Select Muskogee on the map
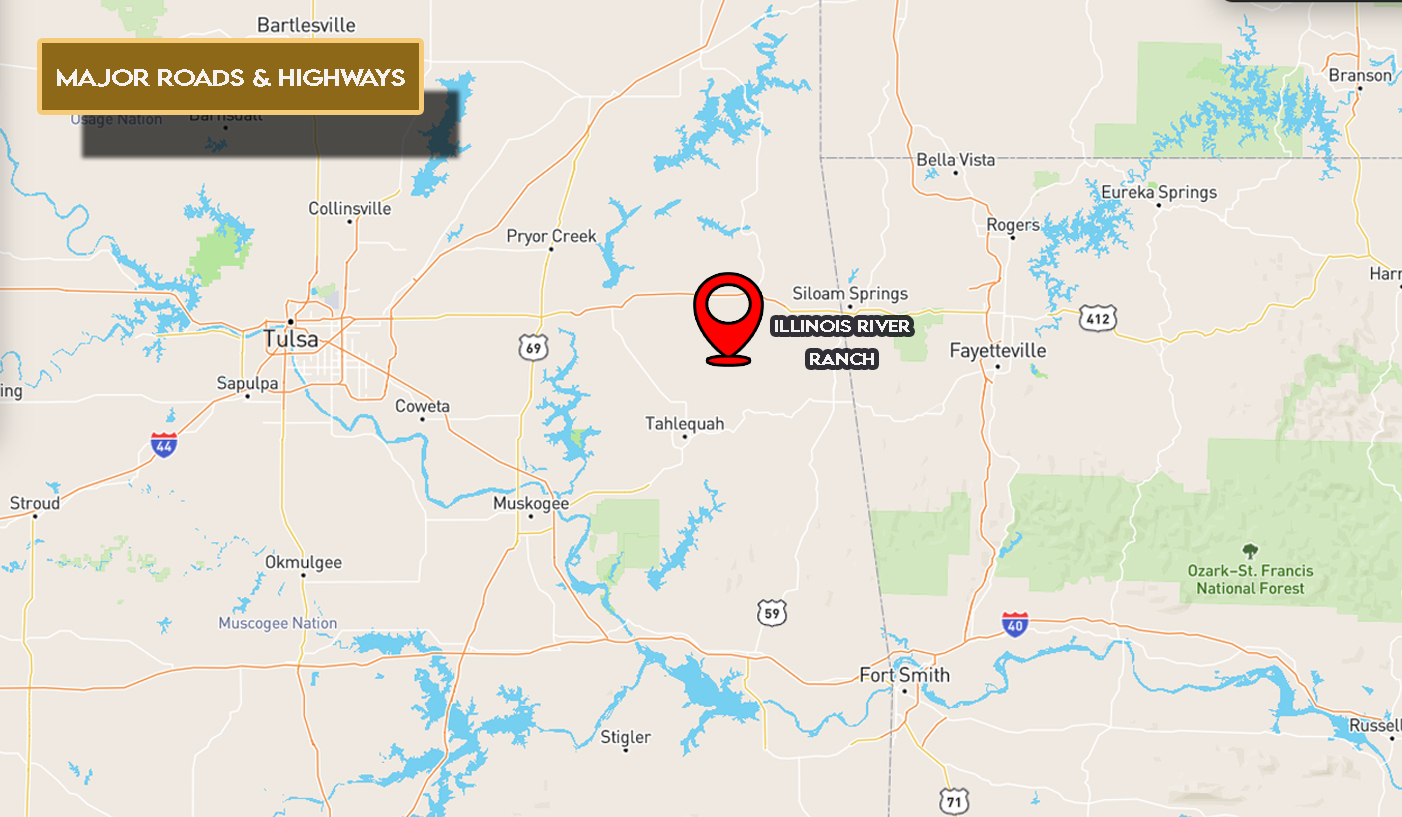The image size is (1402, 817). [531, 503]
